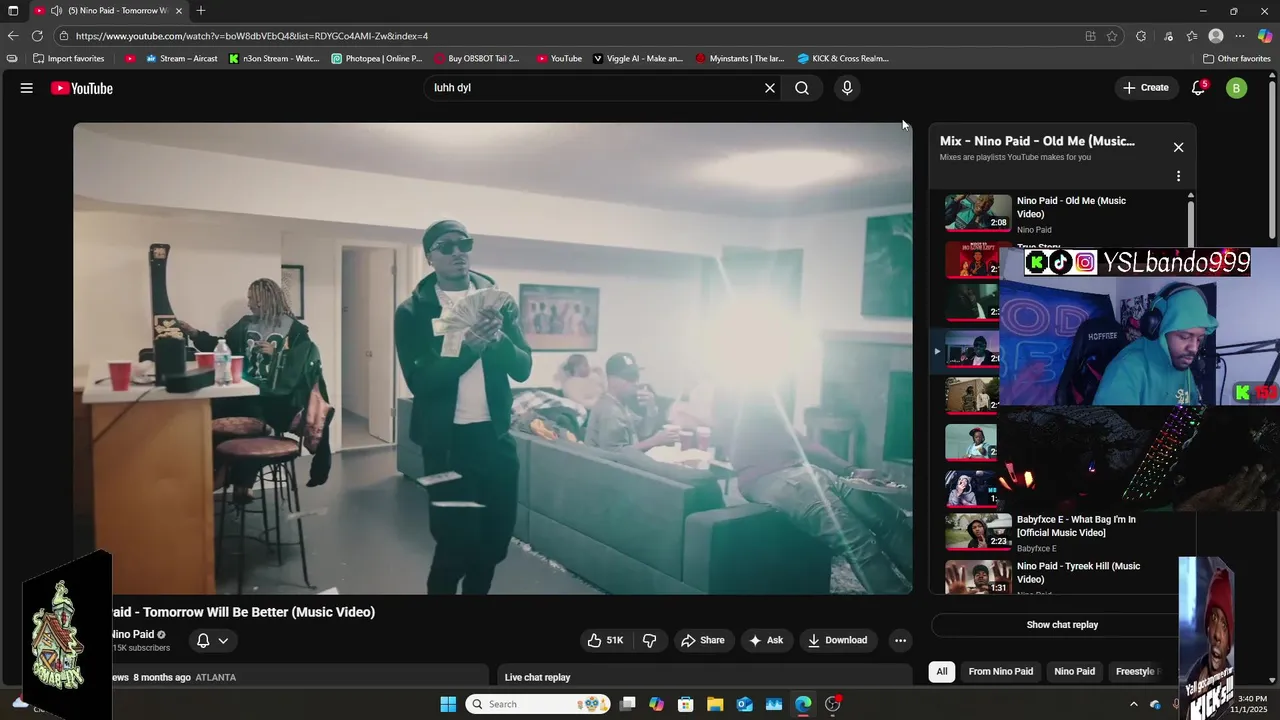The image size is (1280, 720).
Task: Click the Windows taskbar Search box
Action: [538, 704]
